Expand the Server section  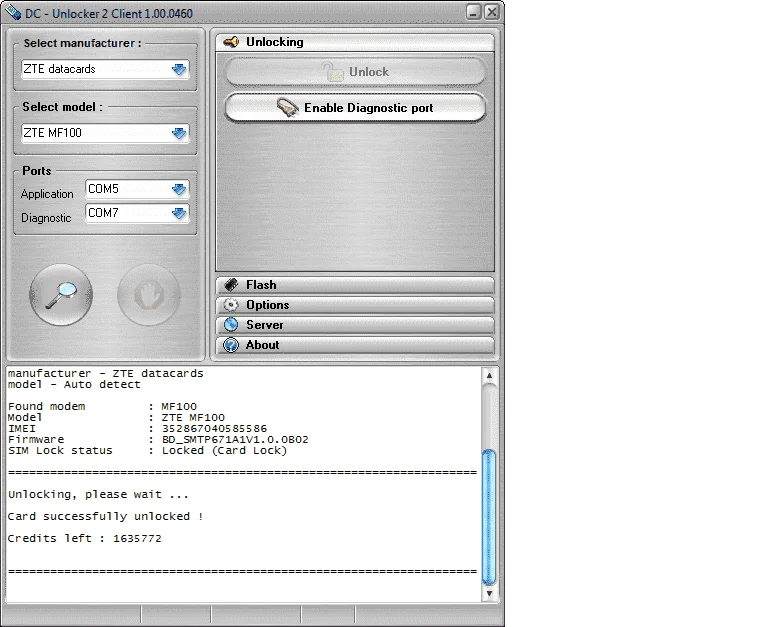(355, 325)
